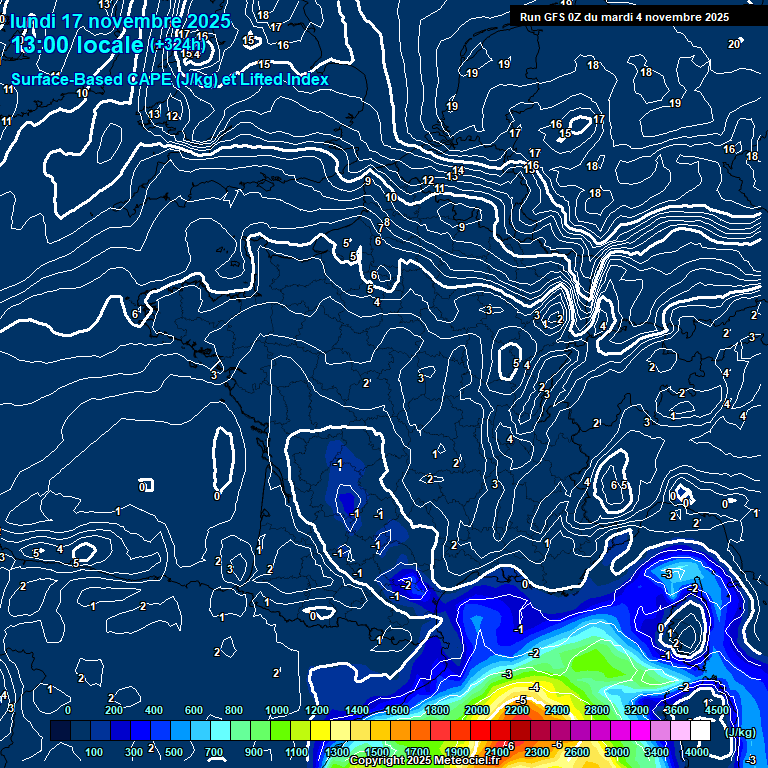Click the '20' lifted index contour label
Image resolution: width=768 pixels, height=768 pixels.
point(734,45)
